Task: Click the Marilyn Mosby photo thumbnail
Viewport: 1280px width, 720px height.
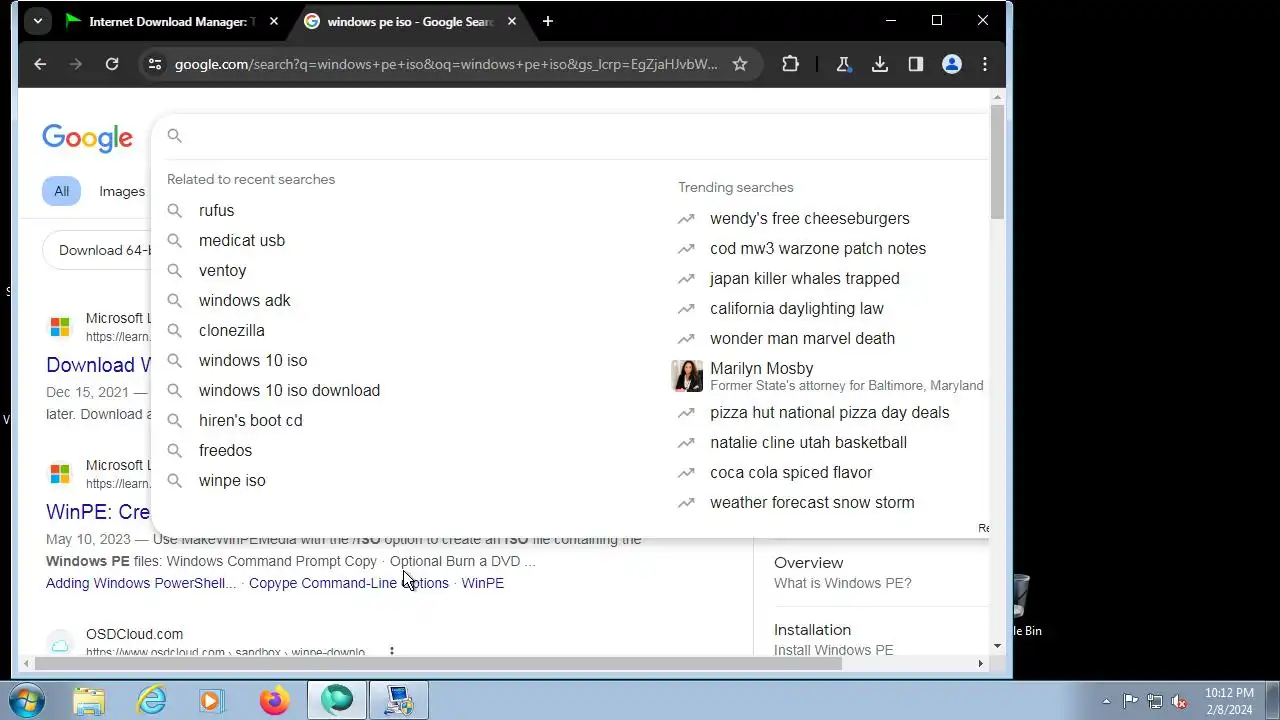Action: click(x=687, y=376)
